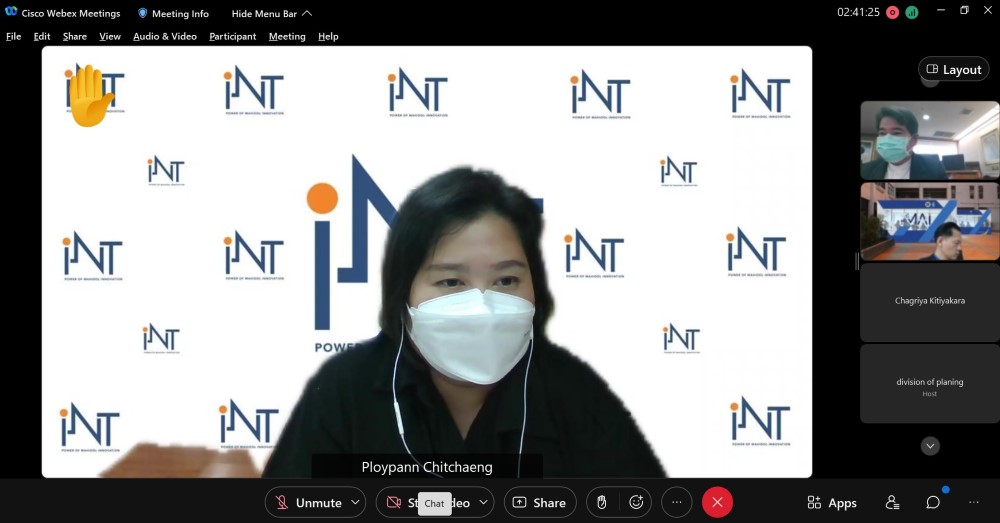Unmute the microphone

(309, 503)
